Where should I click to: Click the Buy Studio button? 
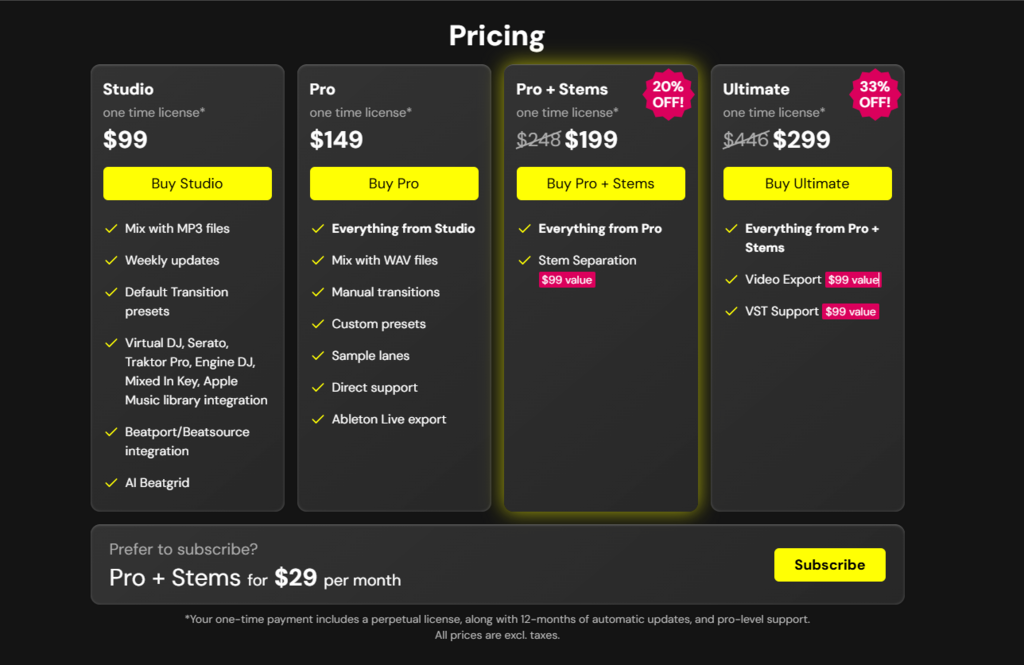[187, 184]
